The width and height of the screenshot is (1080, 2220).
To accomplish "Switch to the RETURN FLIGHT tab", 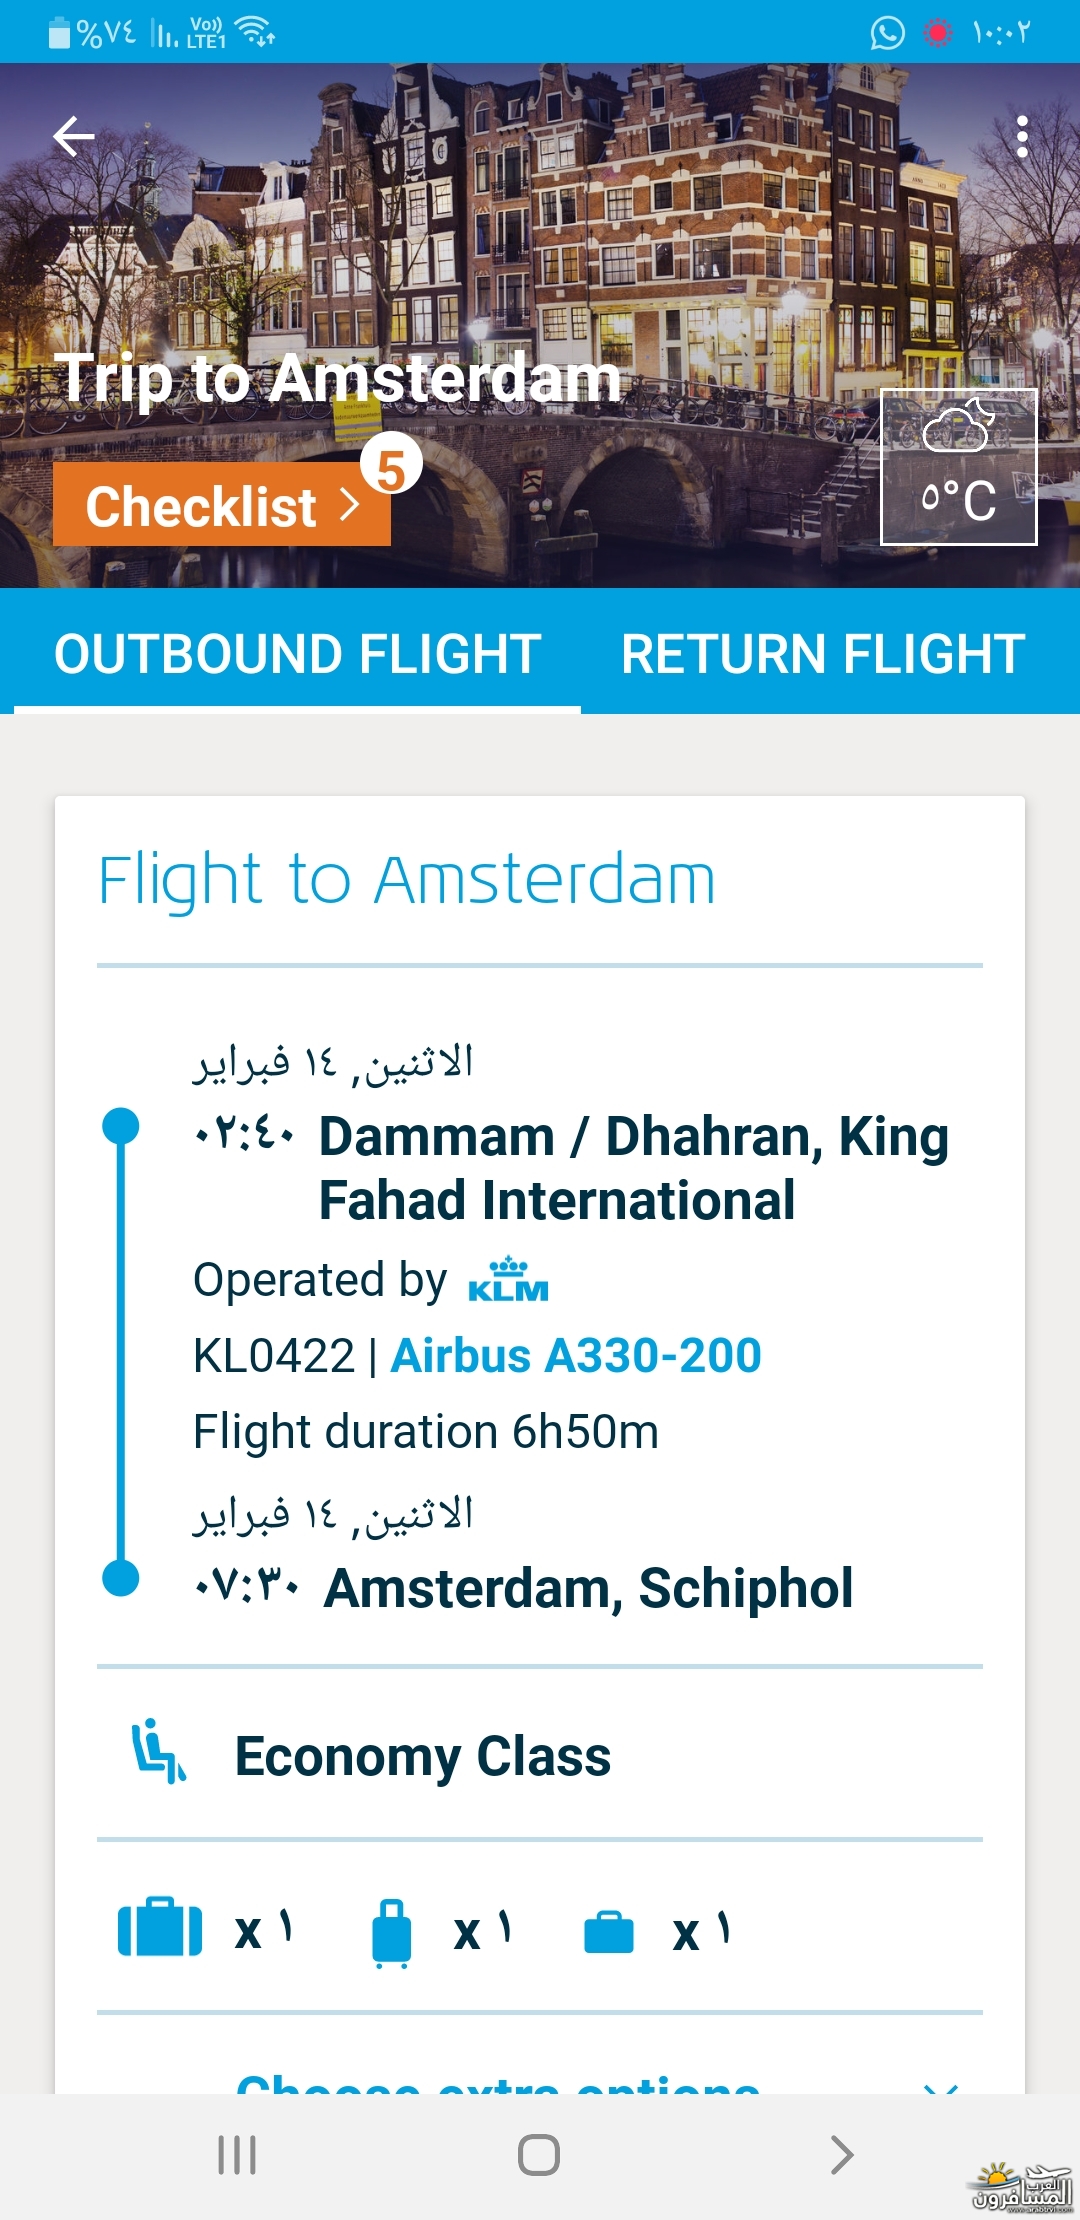I will [x=823, y=653].
